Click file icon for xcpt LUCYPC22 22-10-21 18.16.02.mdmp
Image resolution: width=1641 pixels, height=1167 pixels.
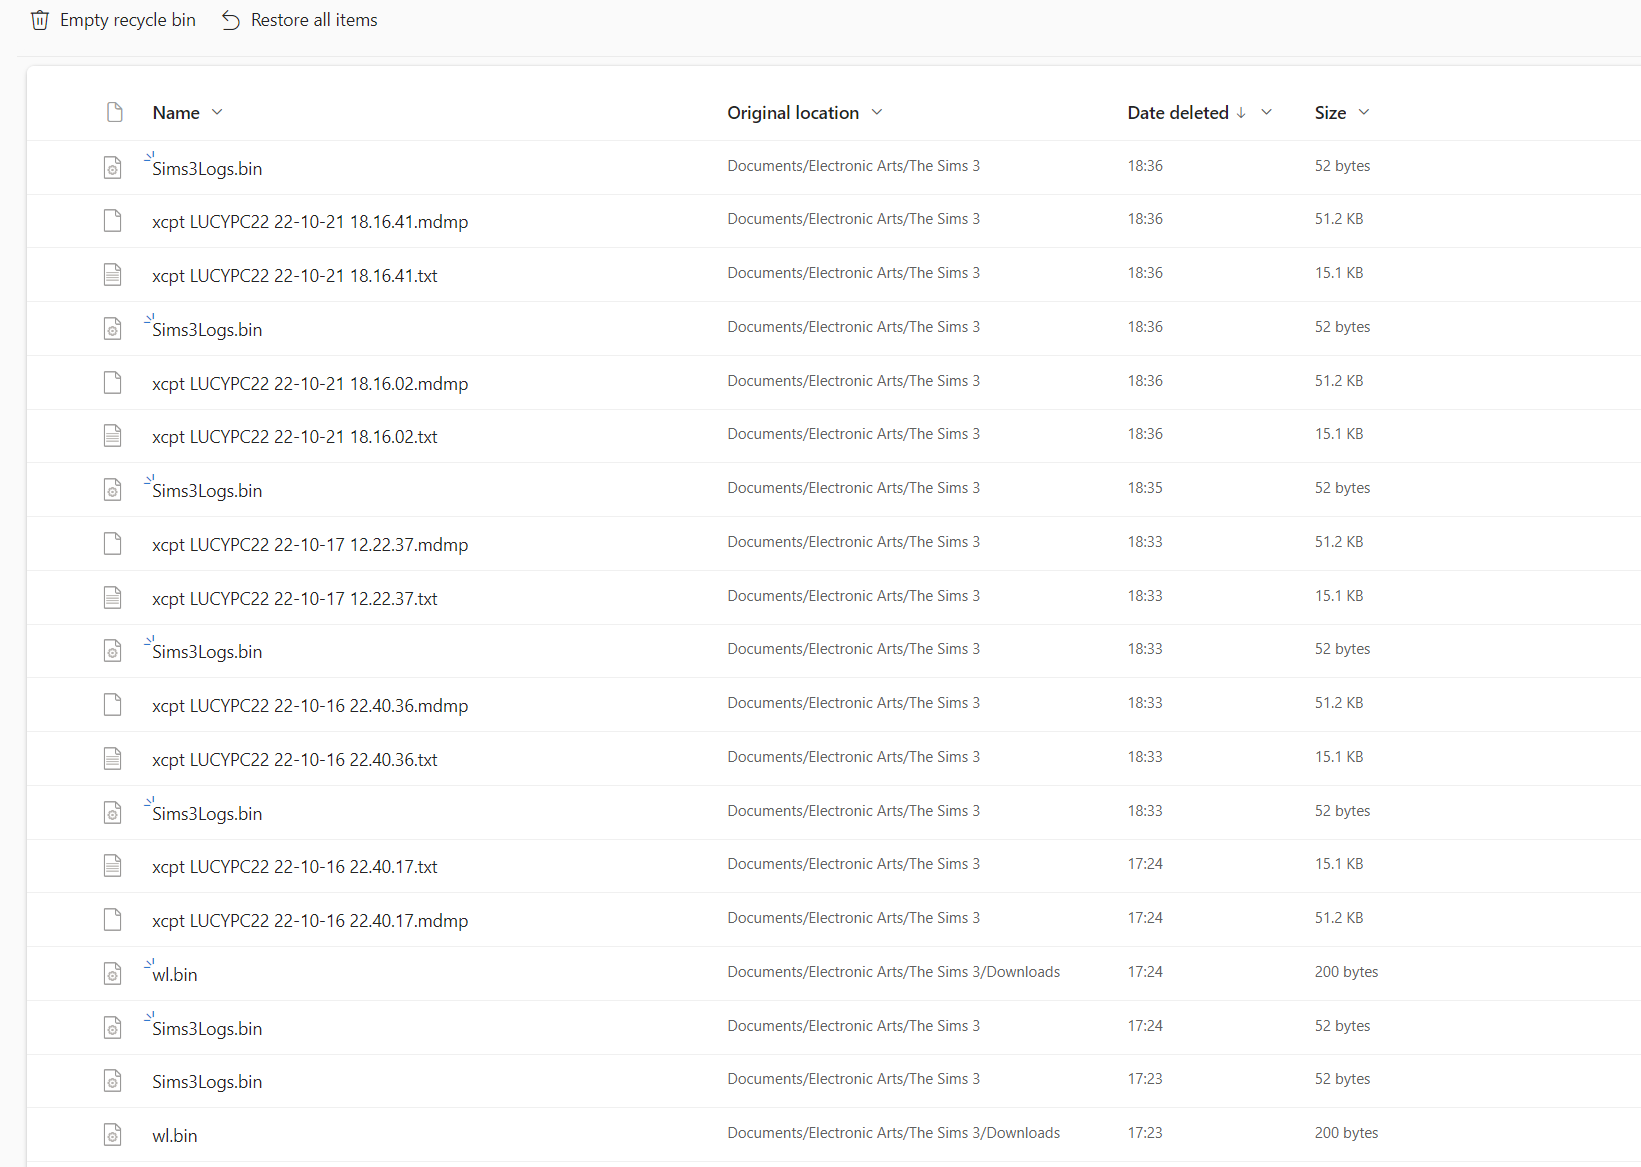coord(113,382)
